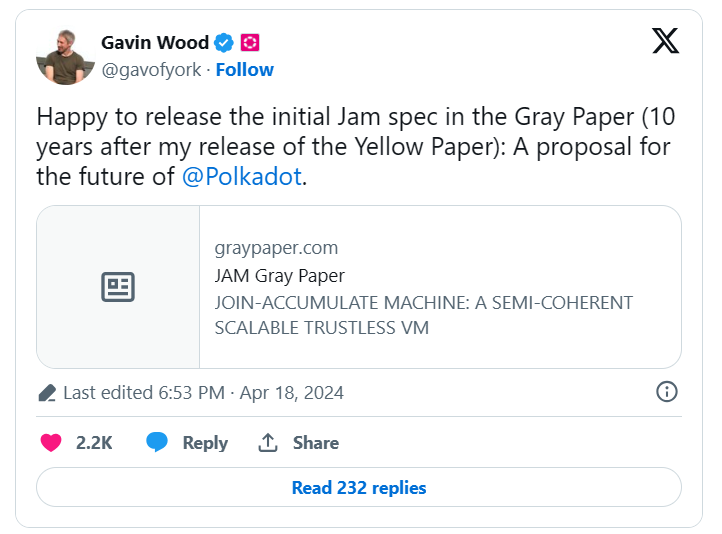Click the 2.2K likes count

94,442
